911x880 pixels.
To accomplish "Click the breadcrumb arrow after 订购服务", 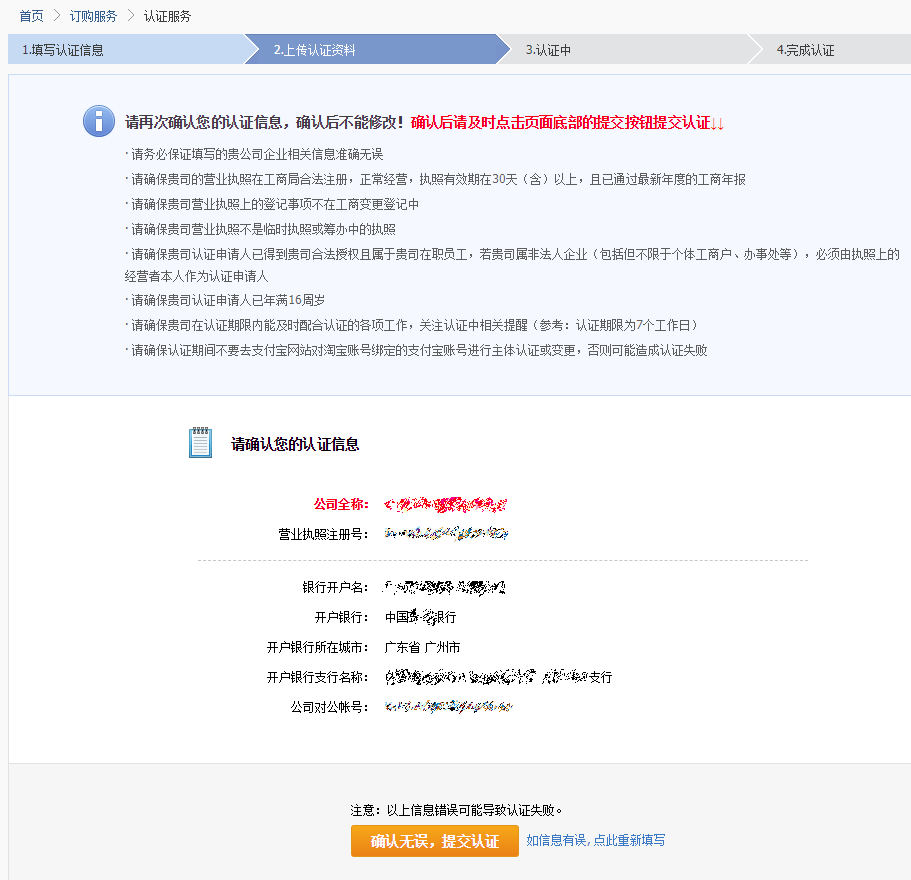I will click(130, 16).
